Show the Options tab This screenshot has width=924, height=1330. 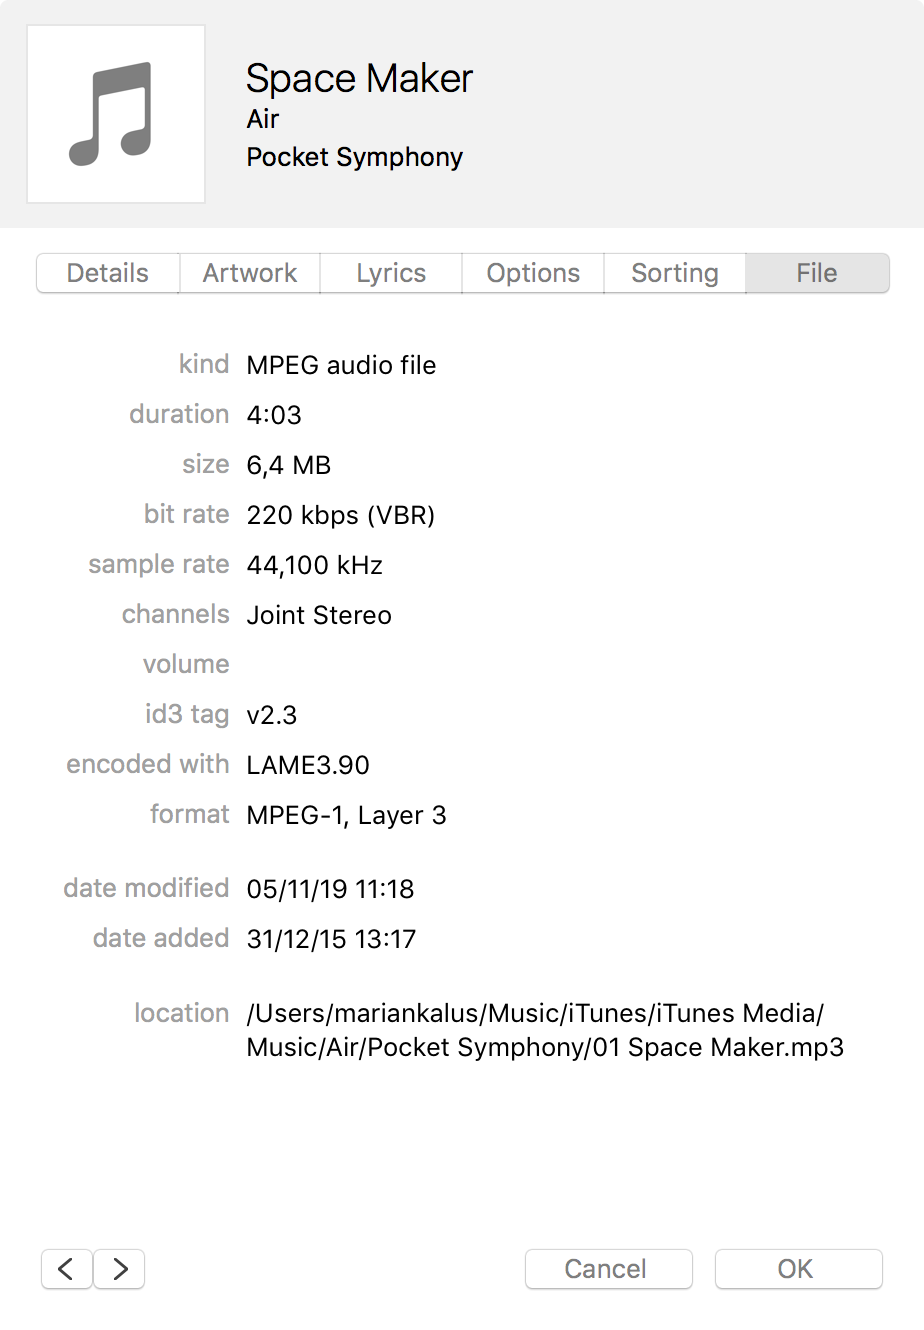[533, 273]
